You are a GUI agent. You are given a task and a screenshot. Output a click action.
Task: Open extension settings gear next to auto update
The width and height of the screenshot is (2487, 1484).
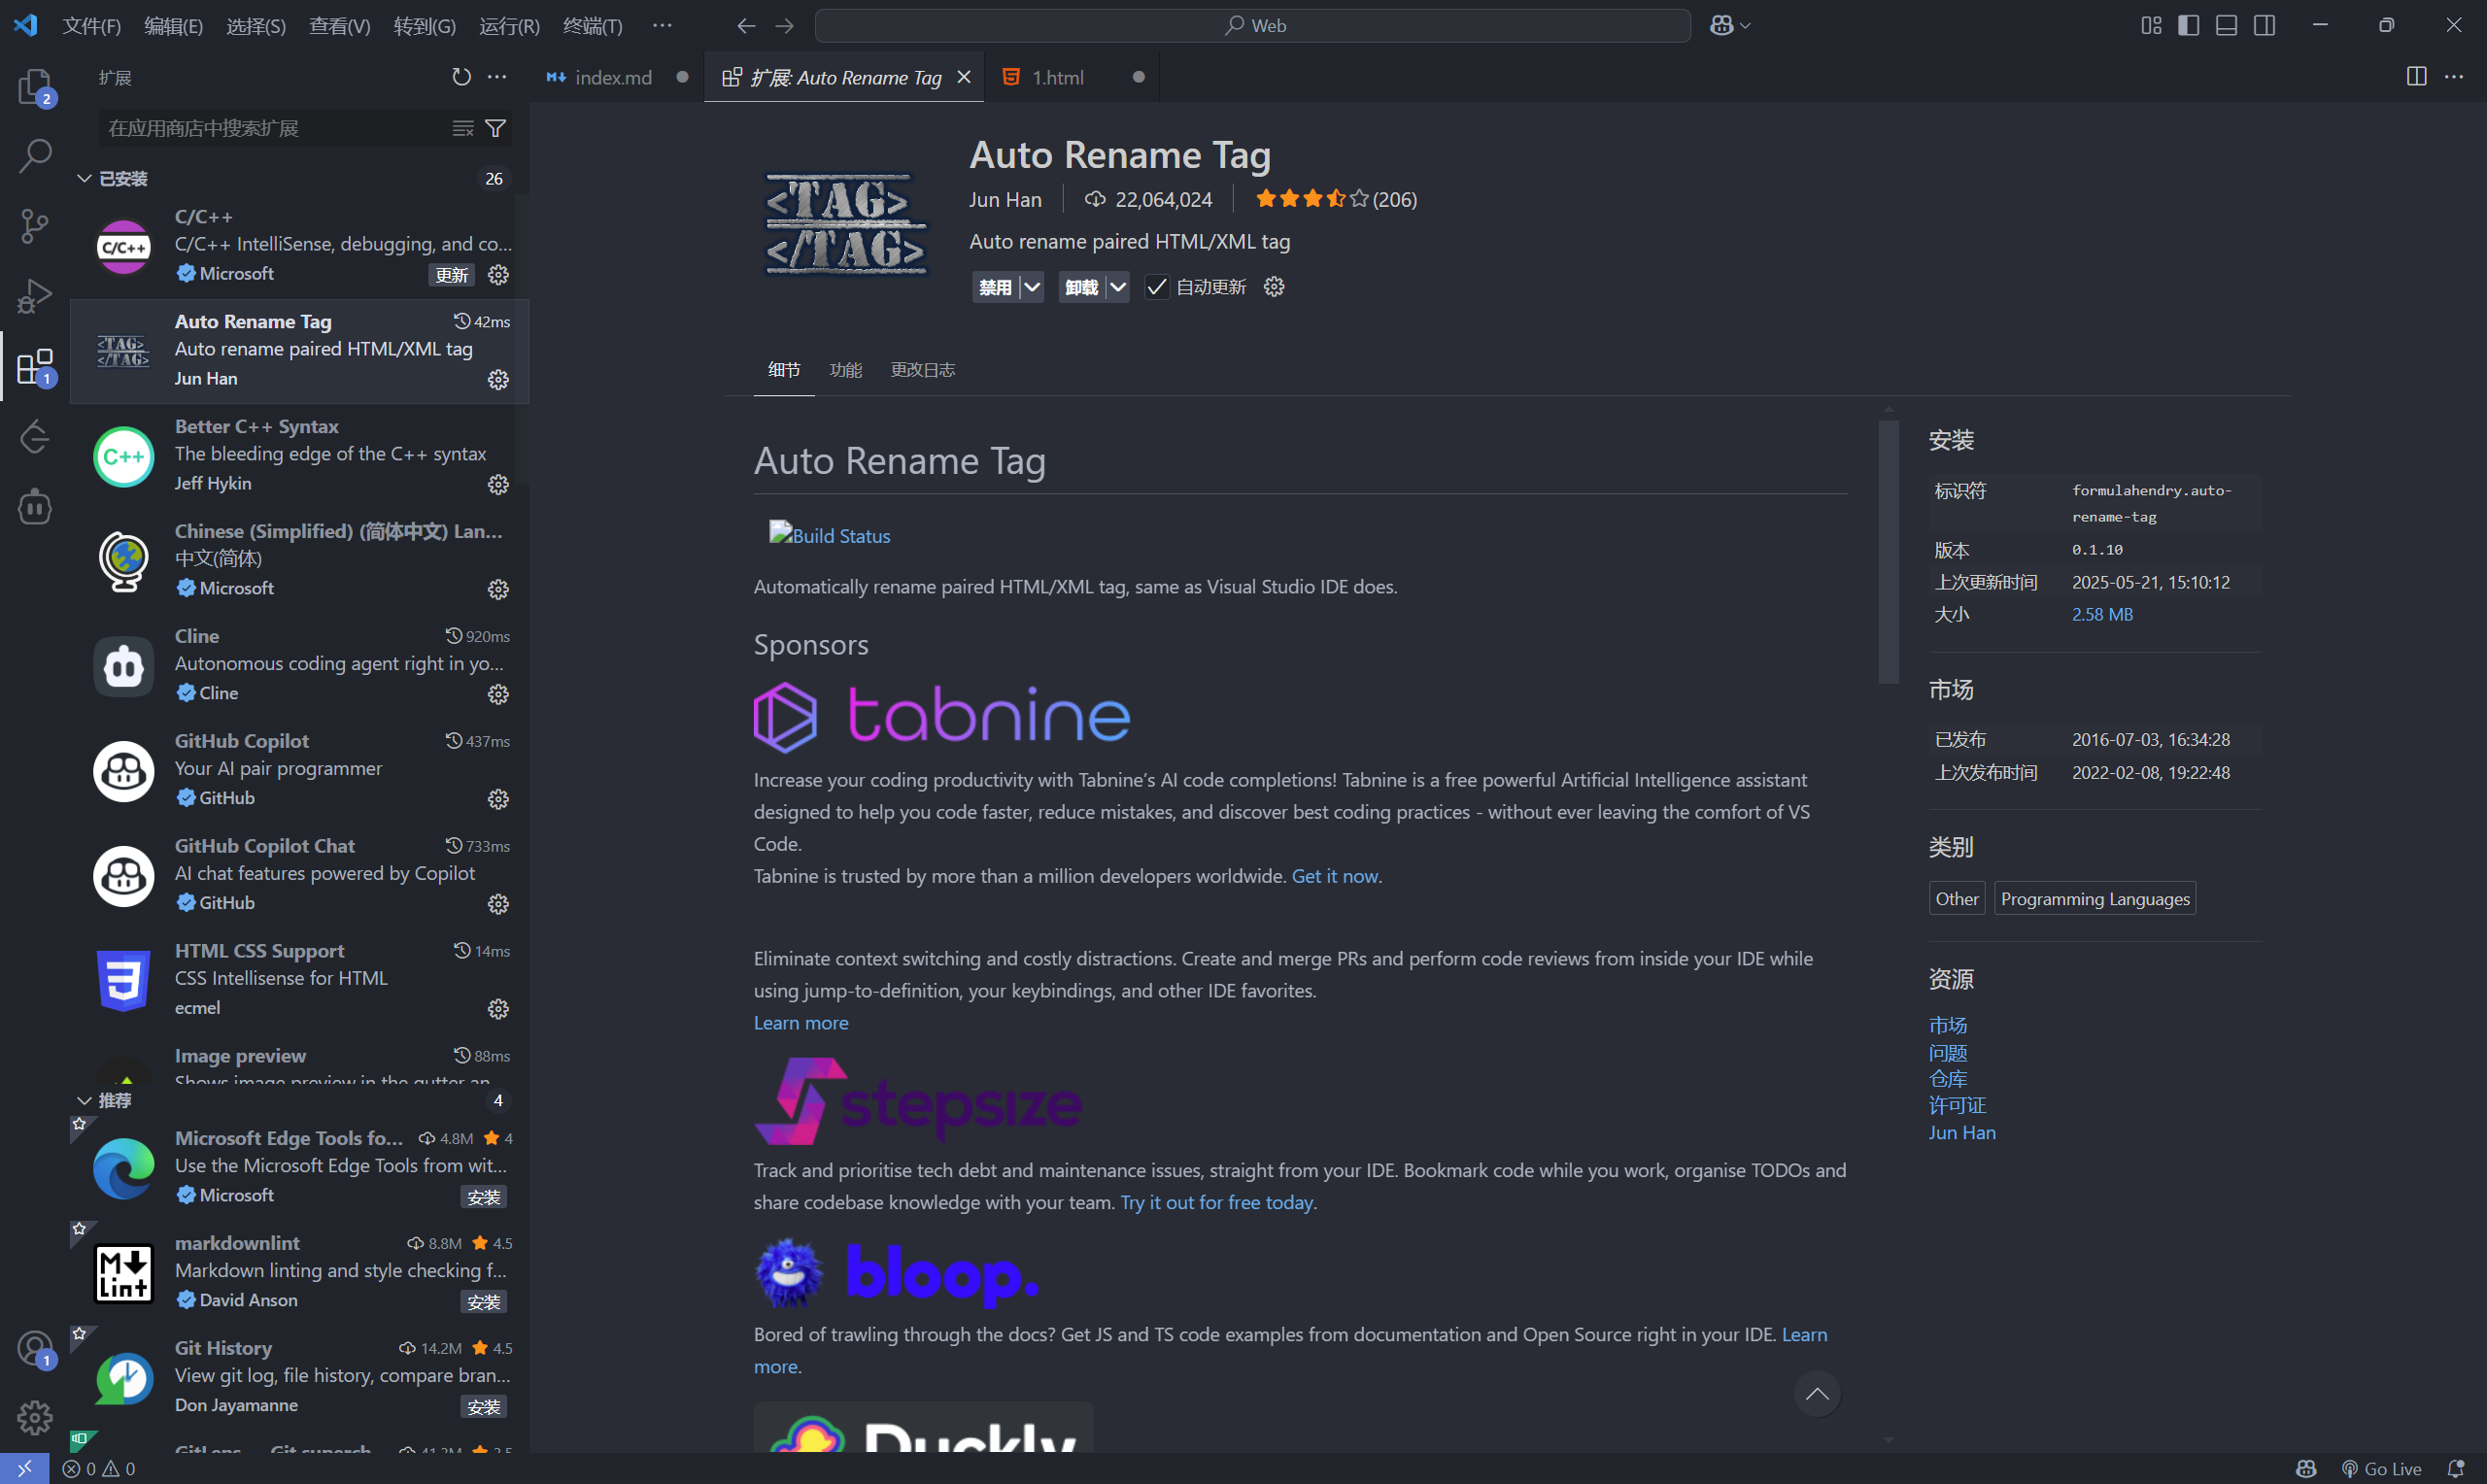click(1274, 287)
